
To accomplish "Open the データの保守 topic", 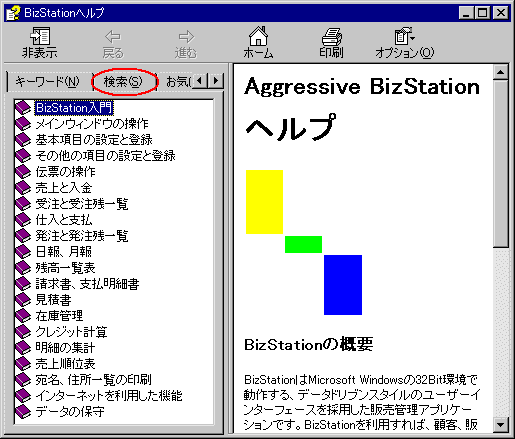I will click(70, 412).
